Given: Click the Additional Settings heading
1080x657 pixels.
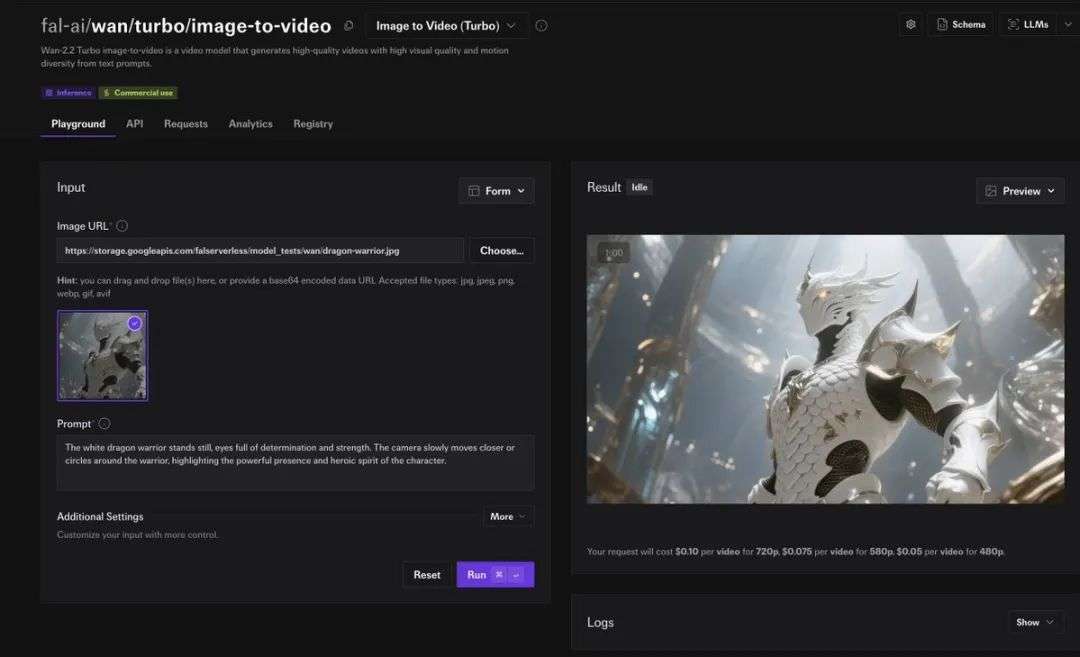Looking at the screenshot, I should pos(100,517).
